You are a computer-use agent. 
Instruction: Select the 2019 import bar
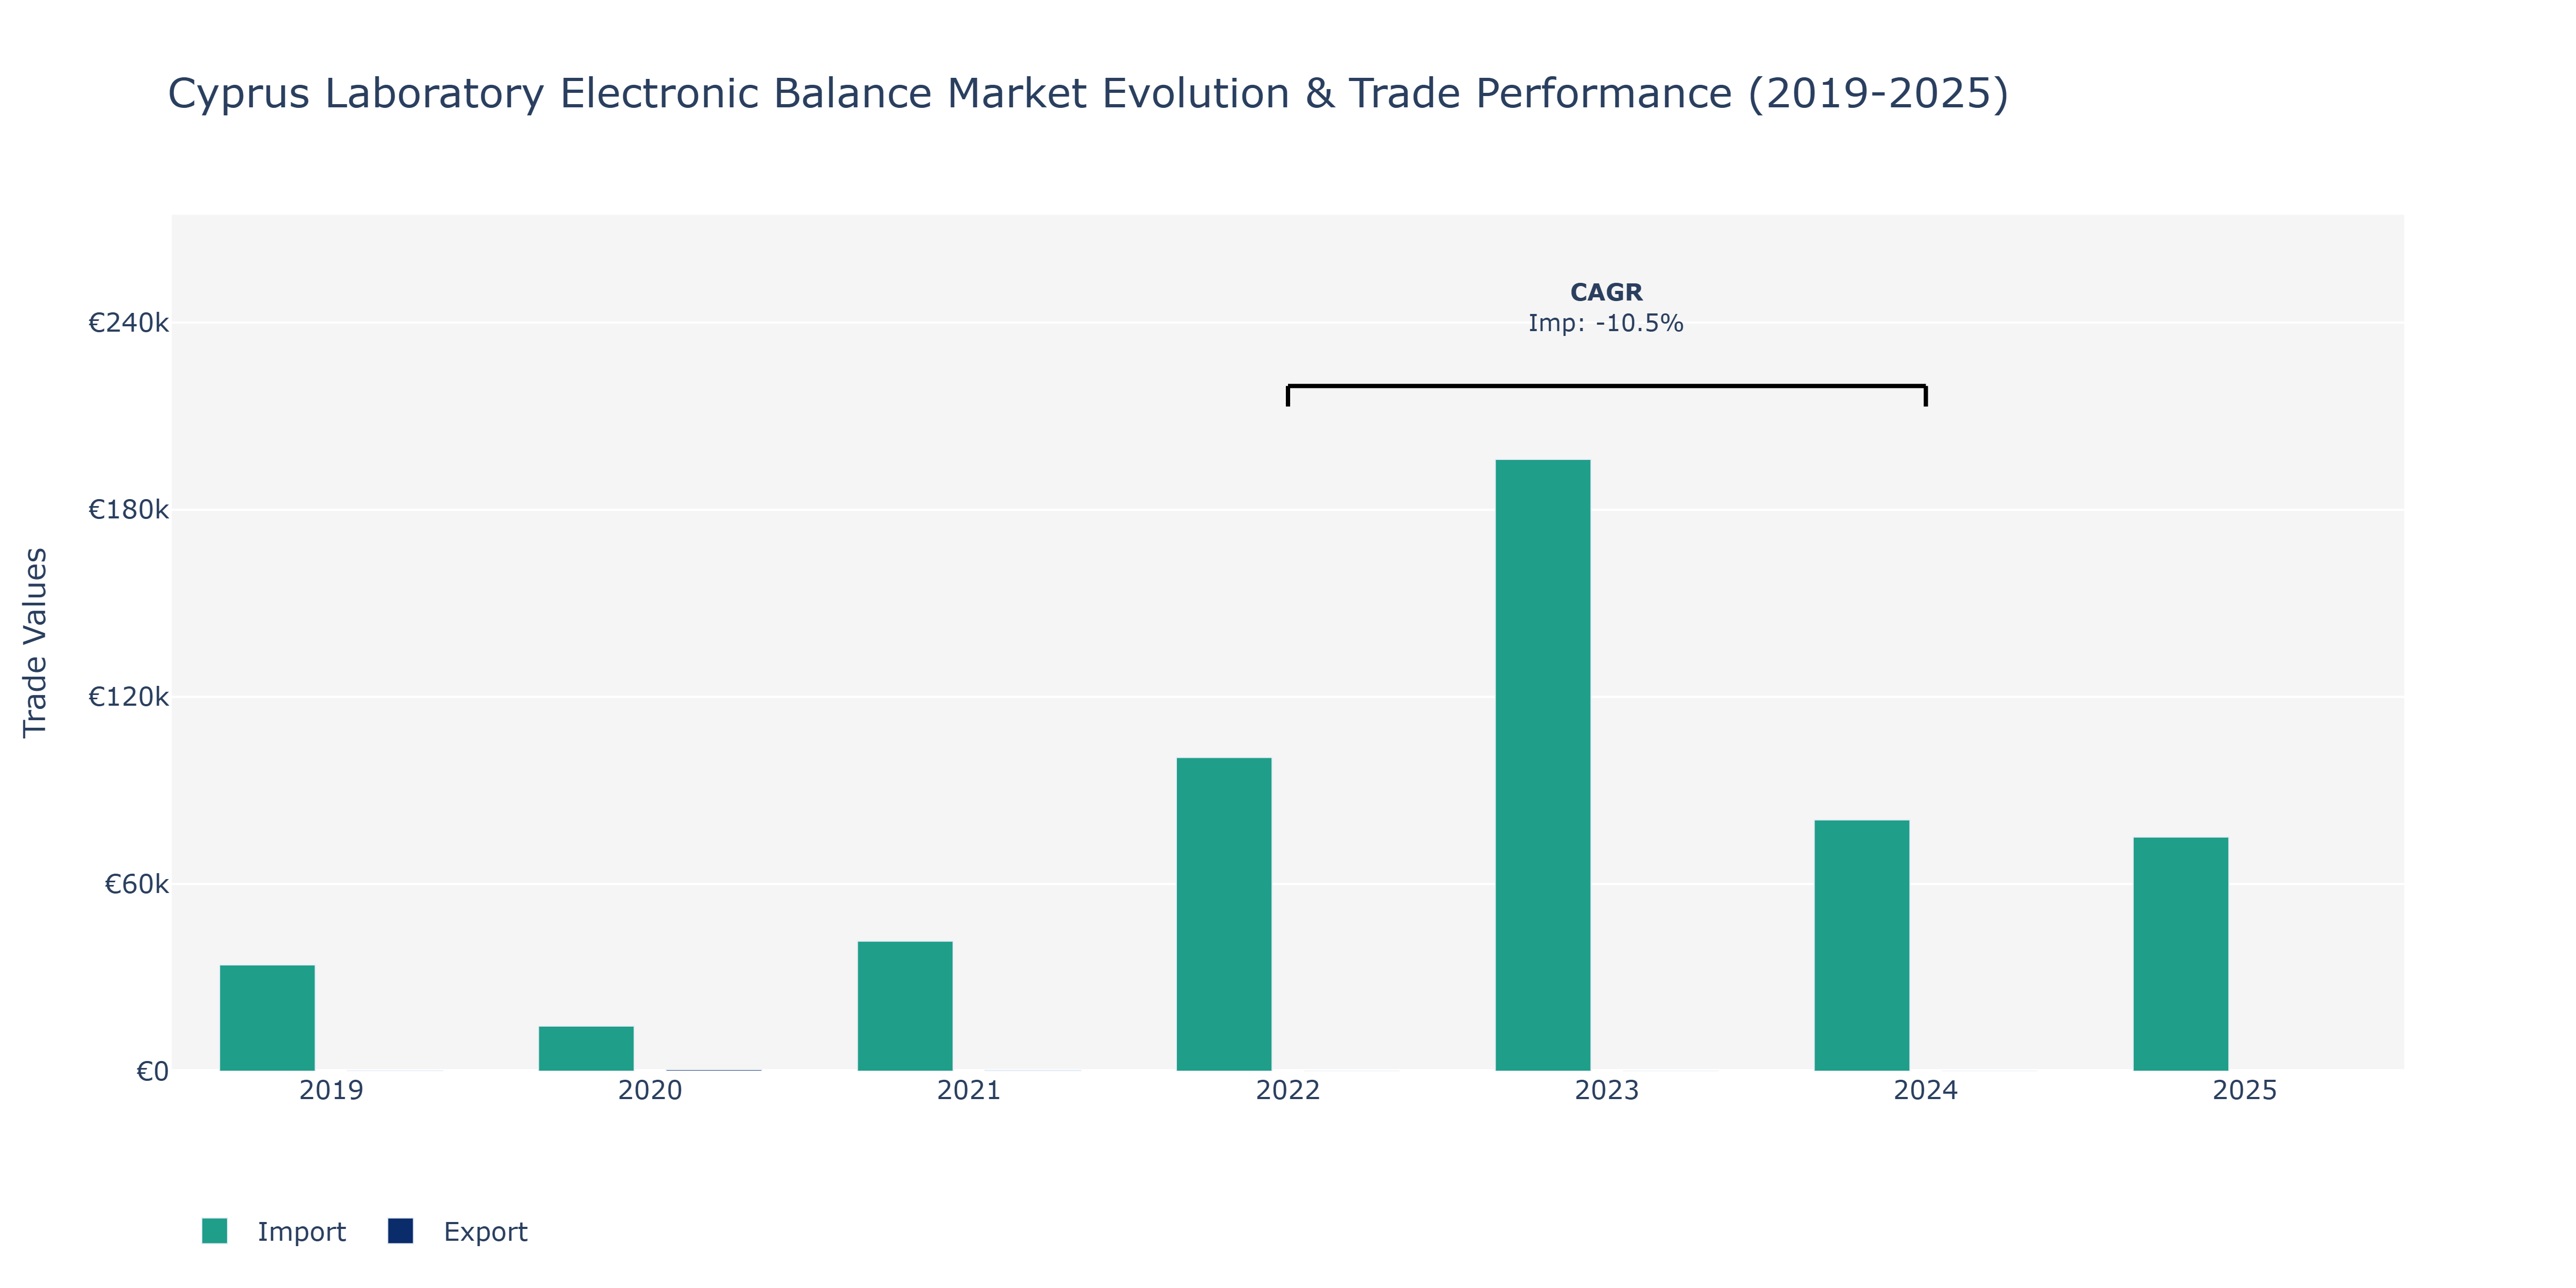point(267,1018)
